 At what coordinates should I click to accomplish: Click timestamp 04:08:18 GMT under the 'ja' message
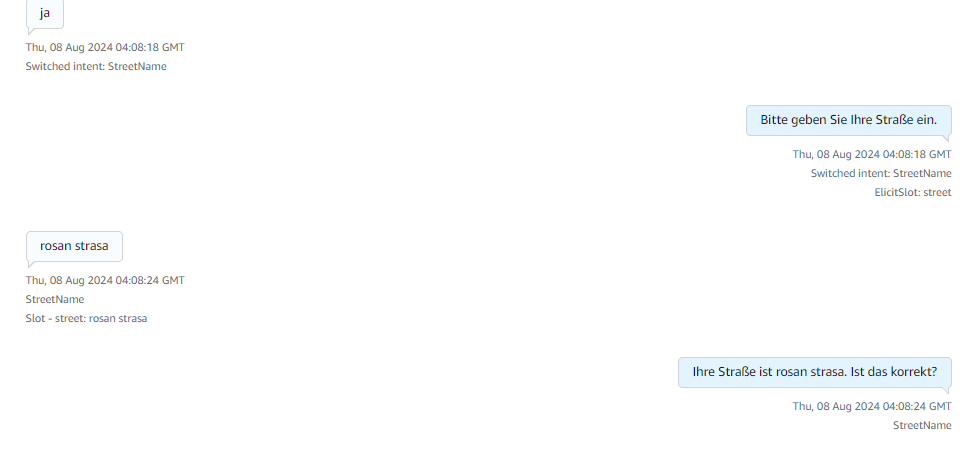tap(105, 47)
